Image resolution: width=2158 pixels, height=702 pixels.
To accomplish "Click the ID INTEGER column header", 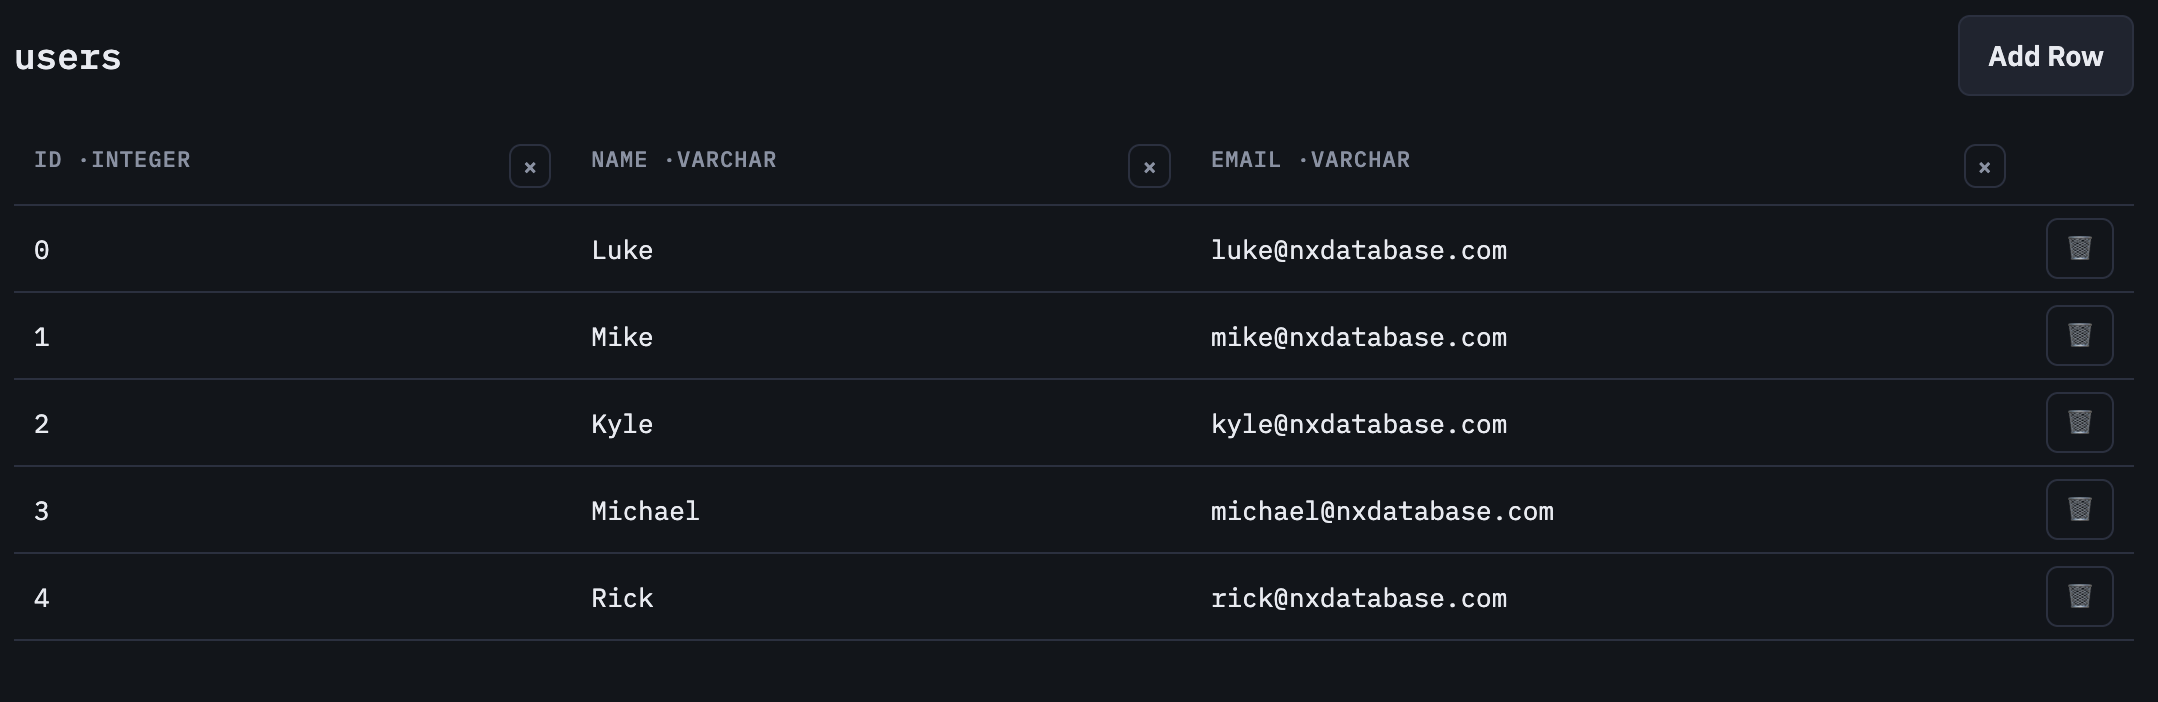I will (x=112, y=160).
